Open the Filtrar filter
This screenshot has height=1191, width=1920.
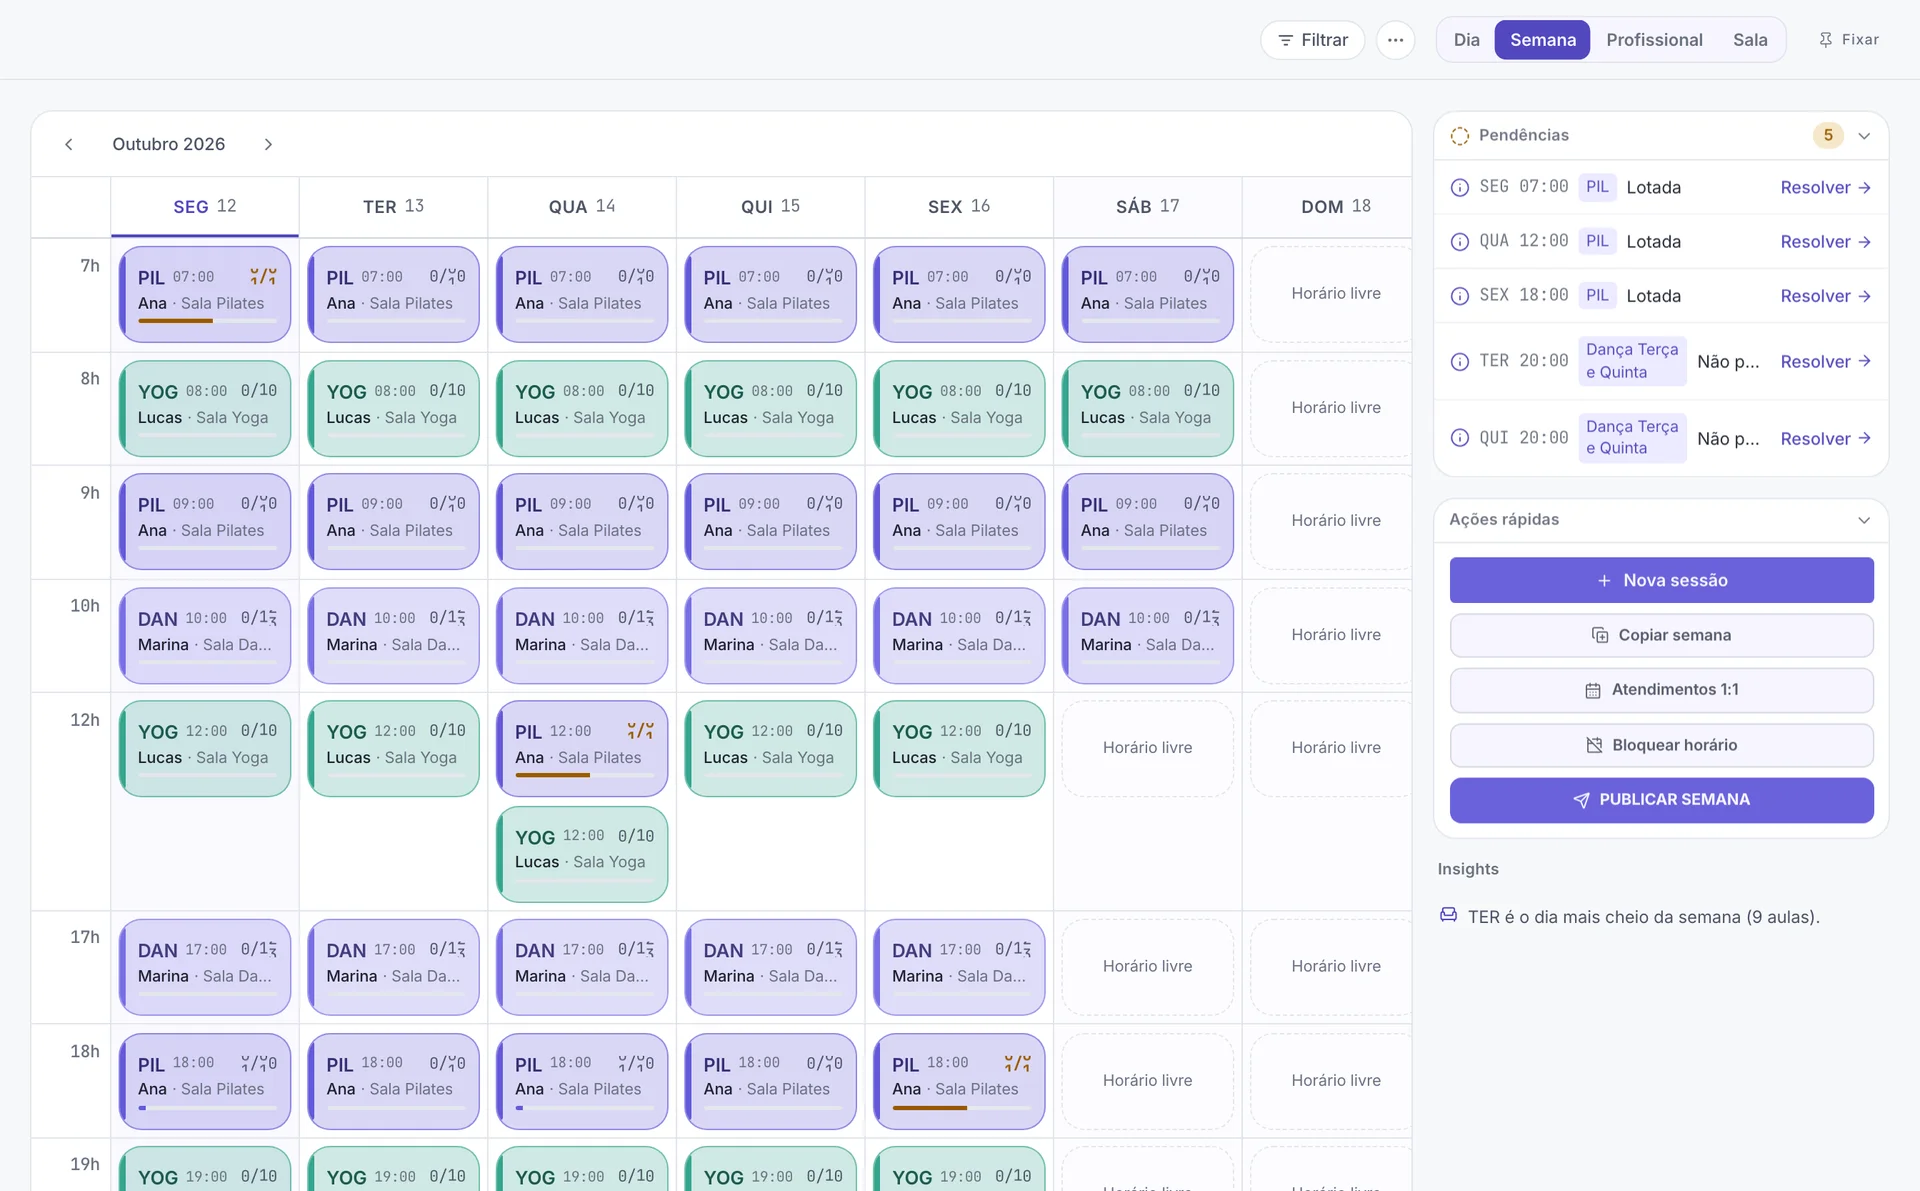1312,40
